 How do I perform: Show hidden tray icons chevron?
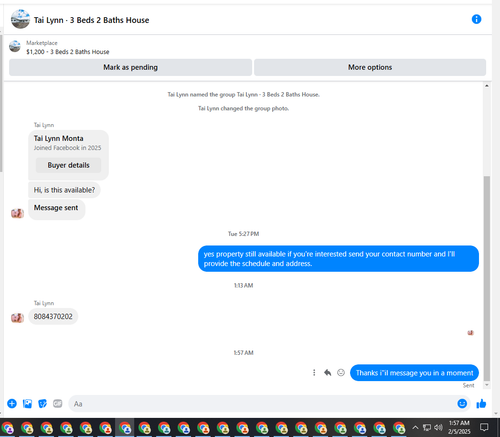click(415, 427)
